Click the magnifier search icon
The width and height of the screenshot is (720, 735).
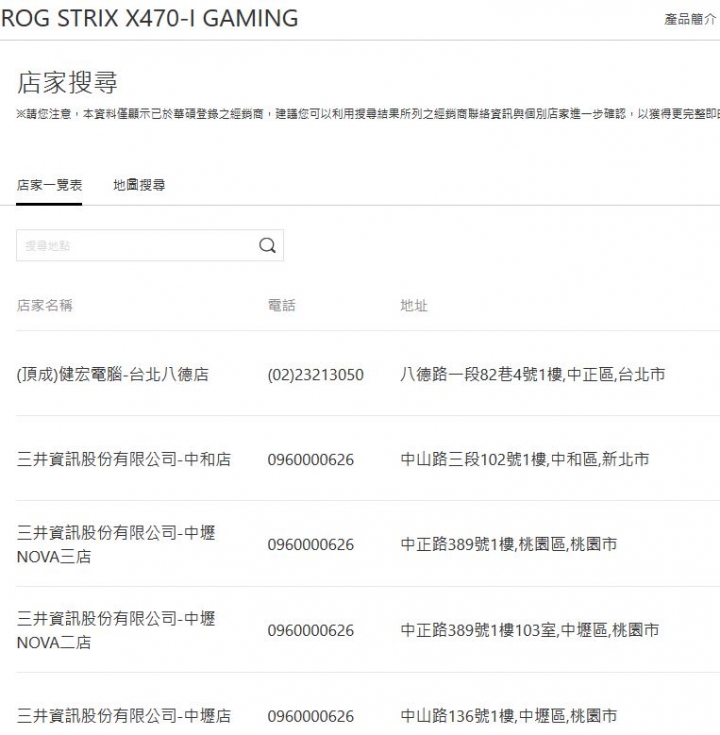click(x=267, y=245)
